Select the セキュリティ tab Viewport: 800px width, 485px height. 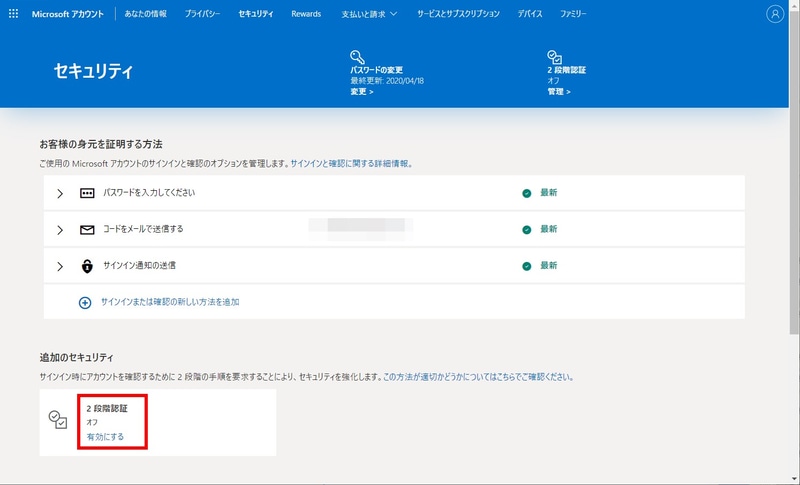click(256, 14)
